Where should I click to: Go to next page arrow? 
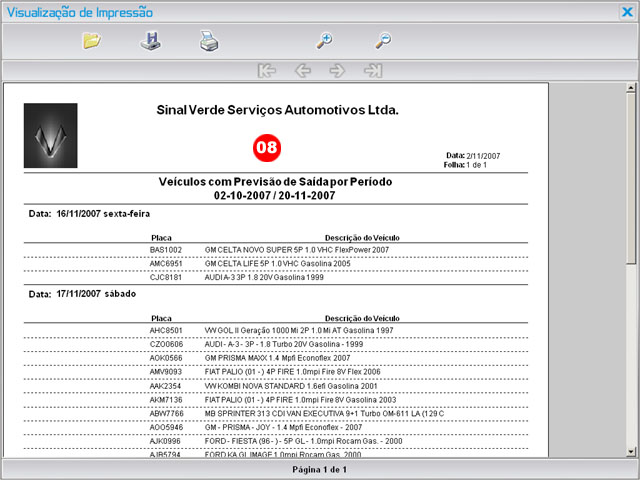point(337,71)
